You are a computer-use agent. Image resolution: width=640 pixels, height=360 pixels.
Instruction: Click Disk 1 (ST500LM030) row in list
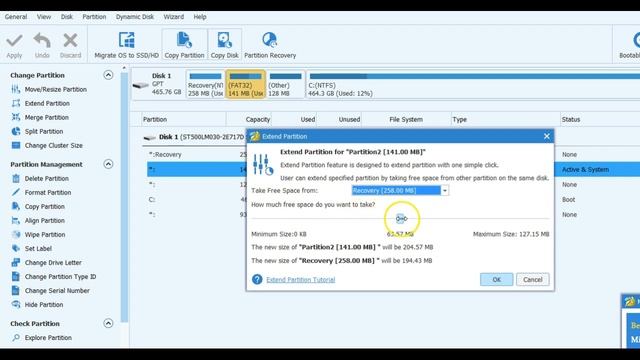pyautogui.click(x=195, y=137)
